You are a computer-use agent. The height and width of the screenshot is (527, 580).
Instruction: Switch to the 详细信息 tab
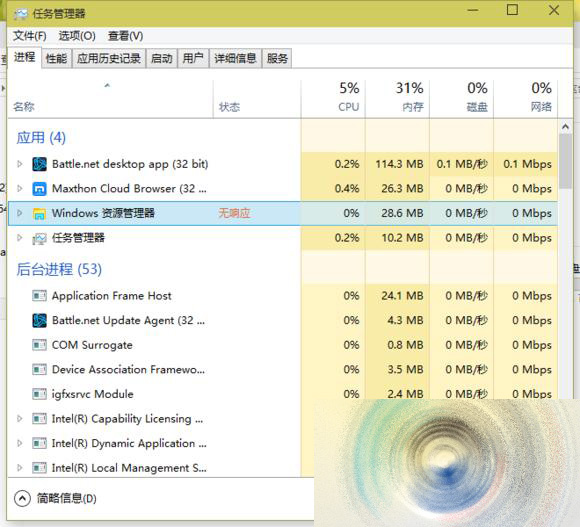[x=235, y=58]
